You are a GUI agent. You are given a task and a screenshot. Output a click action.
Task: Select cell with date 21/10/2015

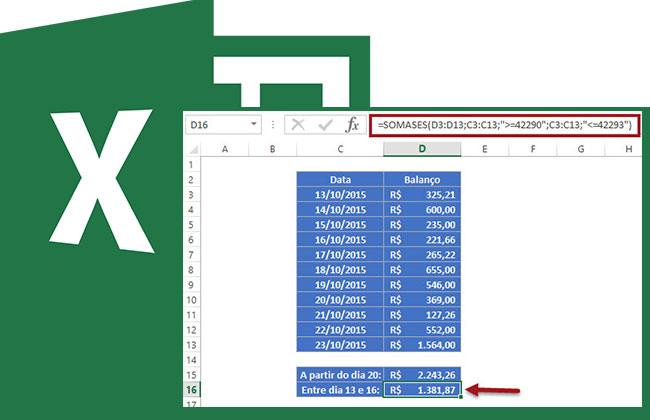point(340,315)
